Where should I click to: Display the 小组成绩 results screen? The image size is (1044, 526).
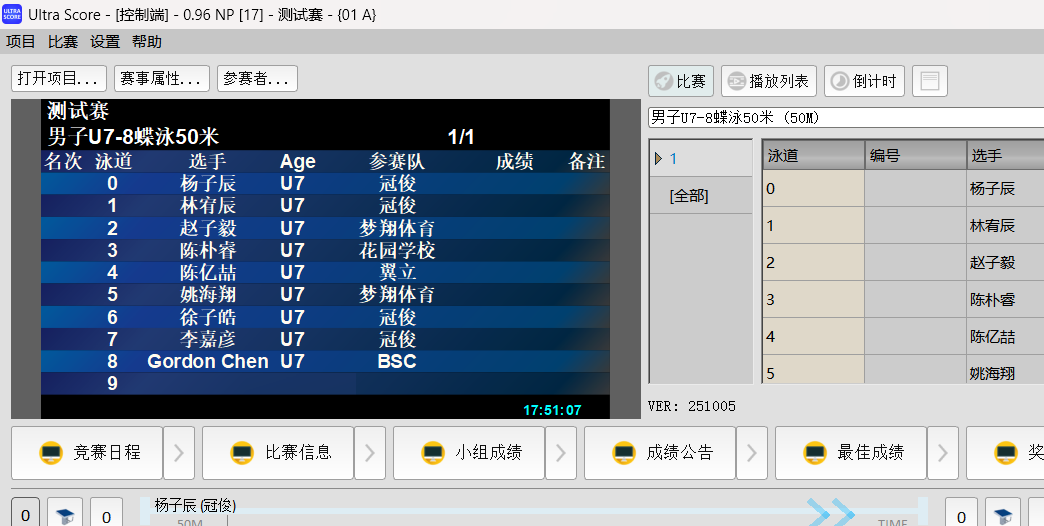click(x=468, y=453)
